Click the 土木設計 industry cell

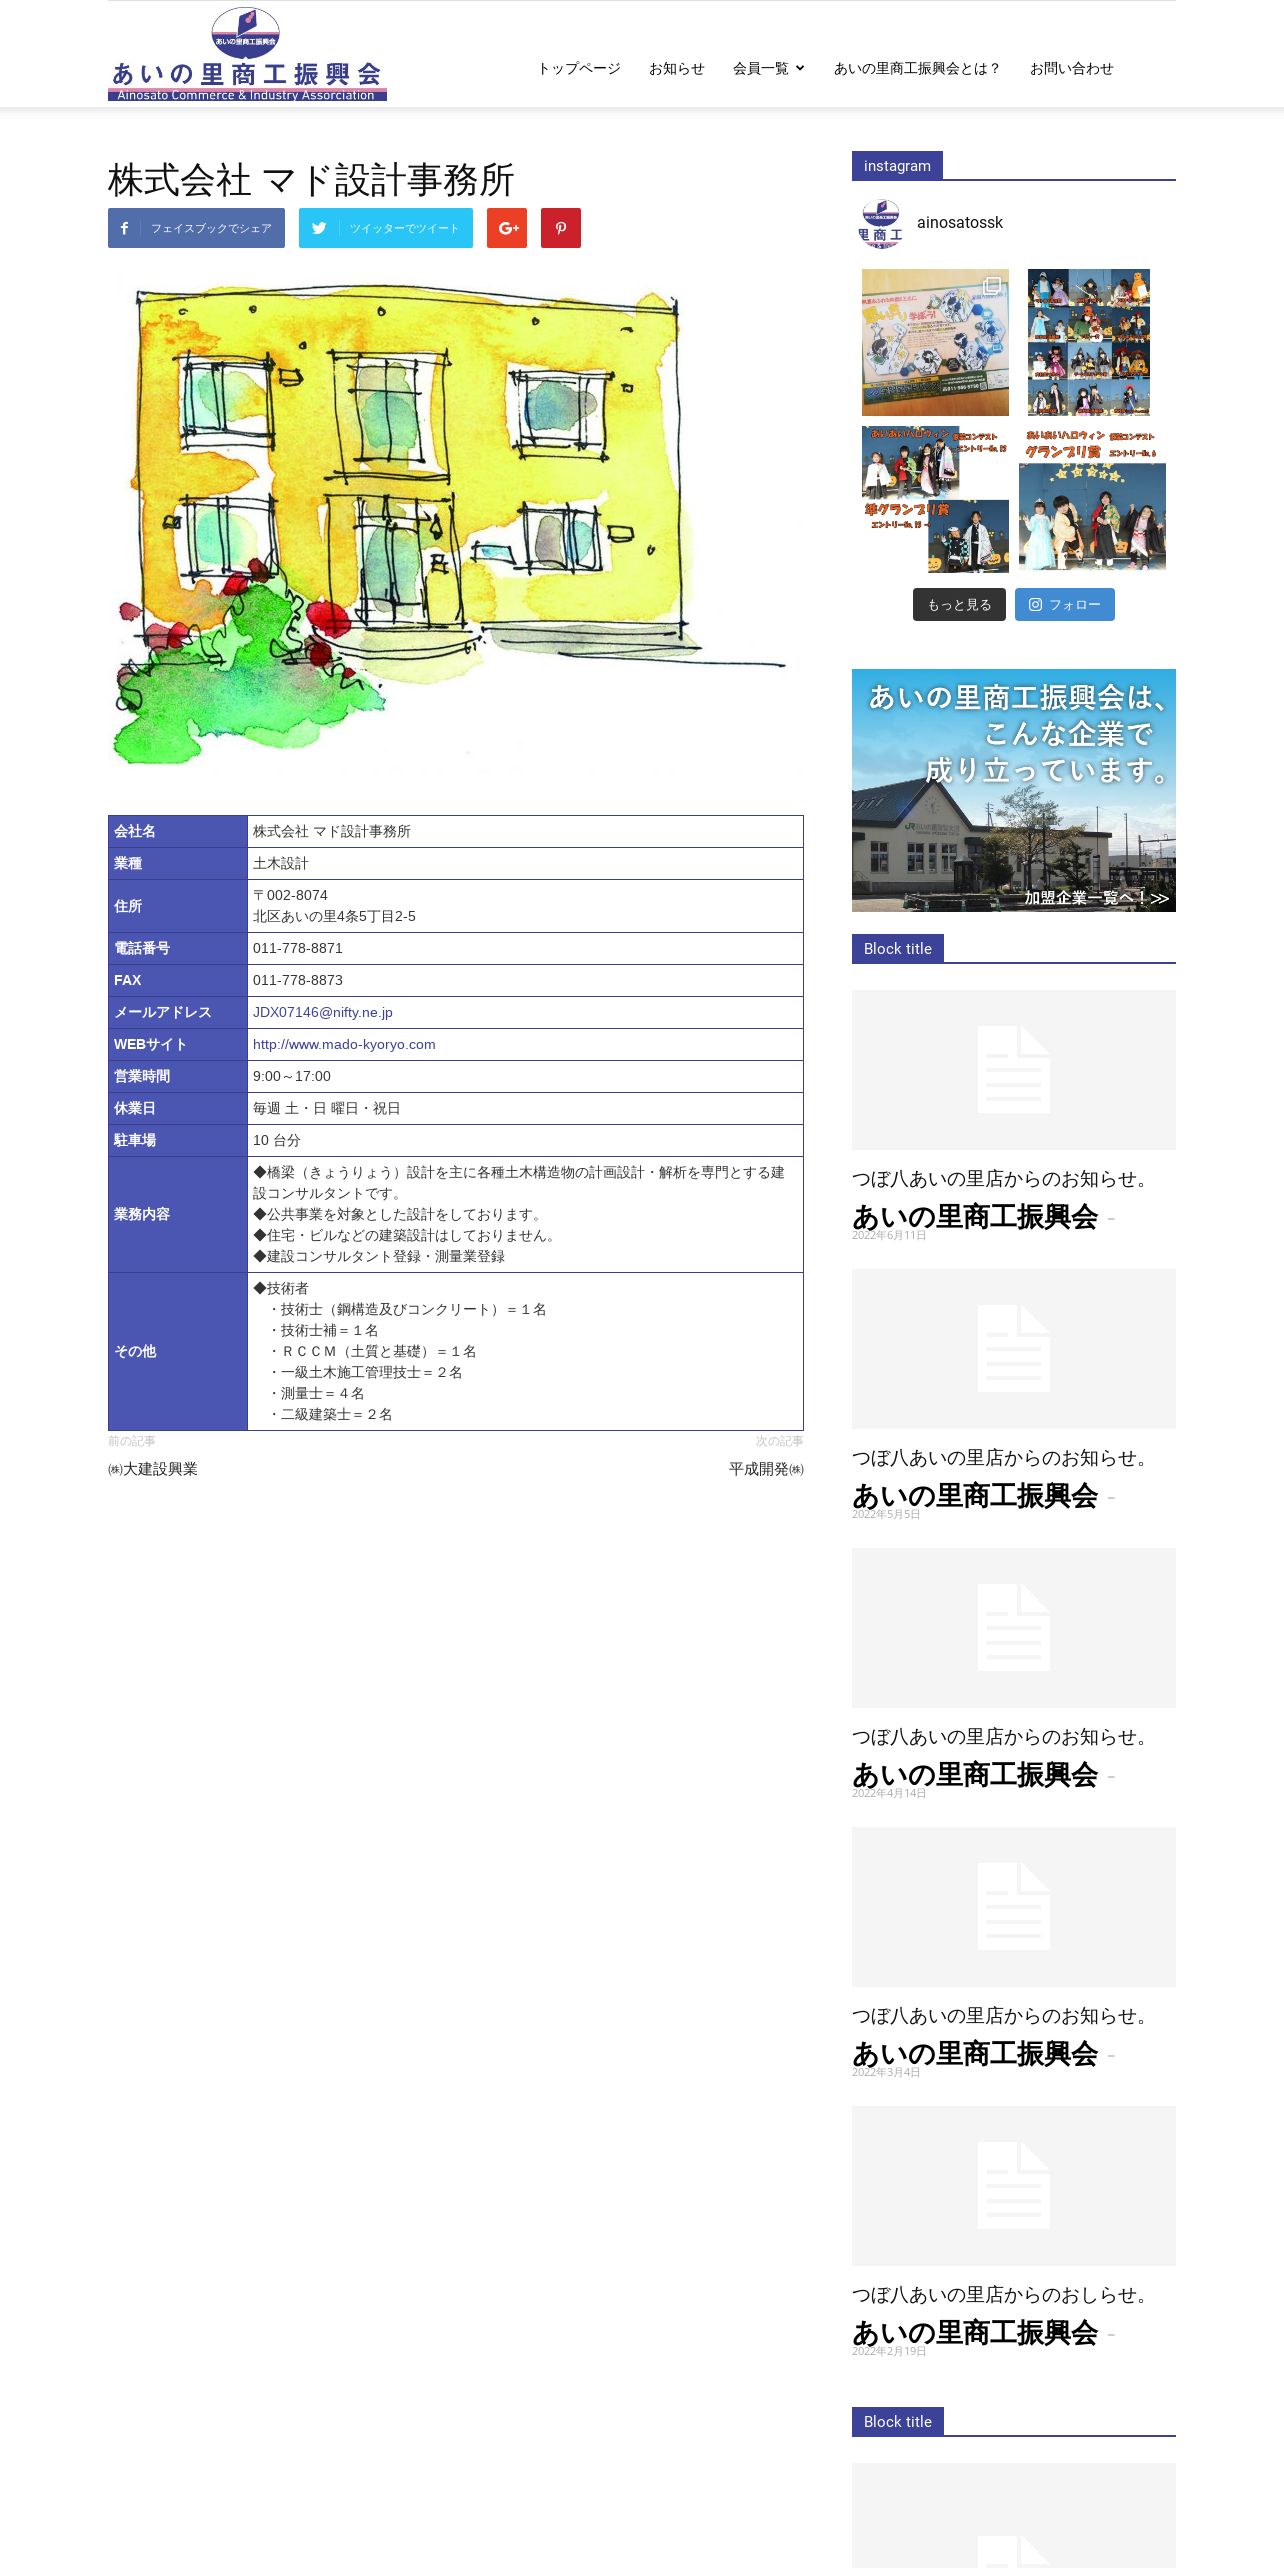point(525,863)
